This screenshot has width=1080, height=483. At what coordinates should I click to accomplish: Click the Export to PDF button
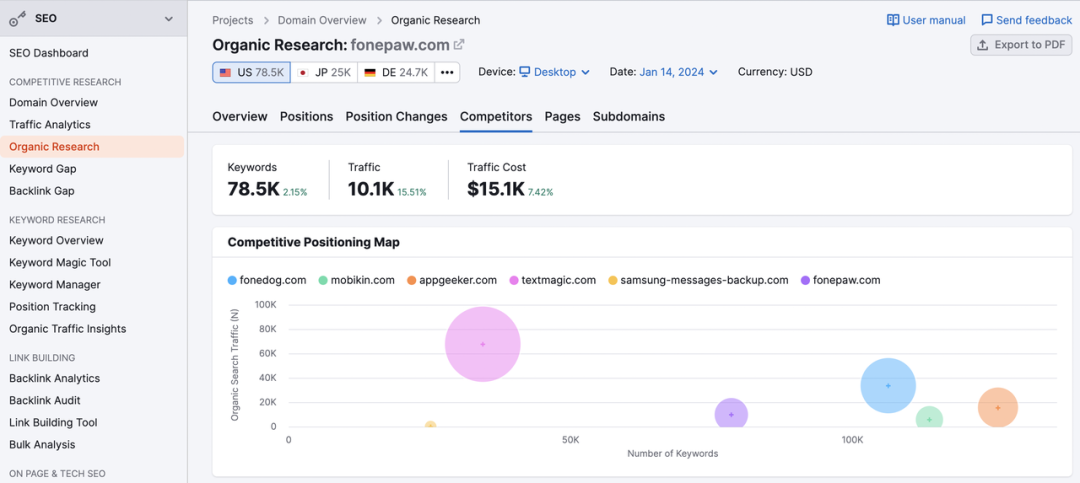[x=1021, y=45]
